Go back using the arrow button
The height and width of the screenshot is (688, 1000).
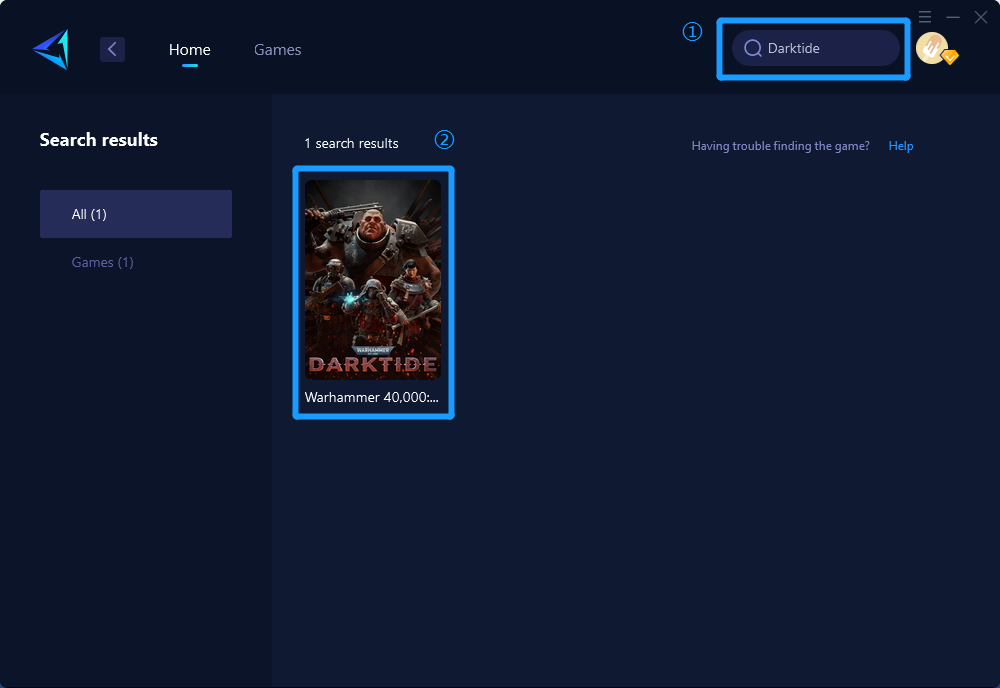[x=112, y=49]
